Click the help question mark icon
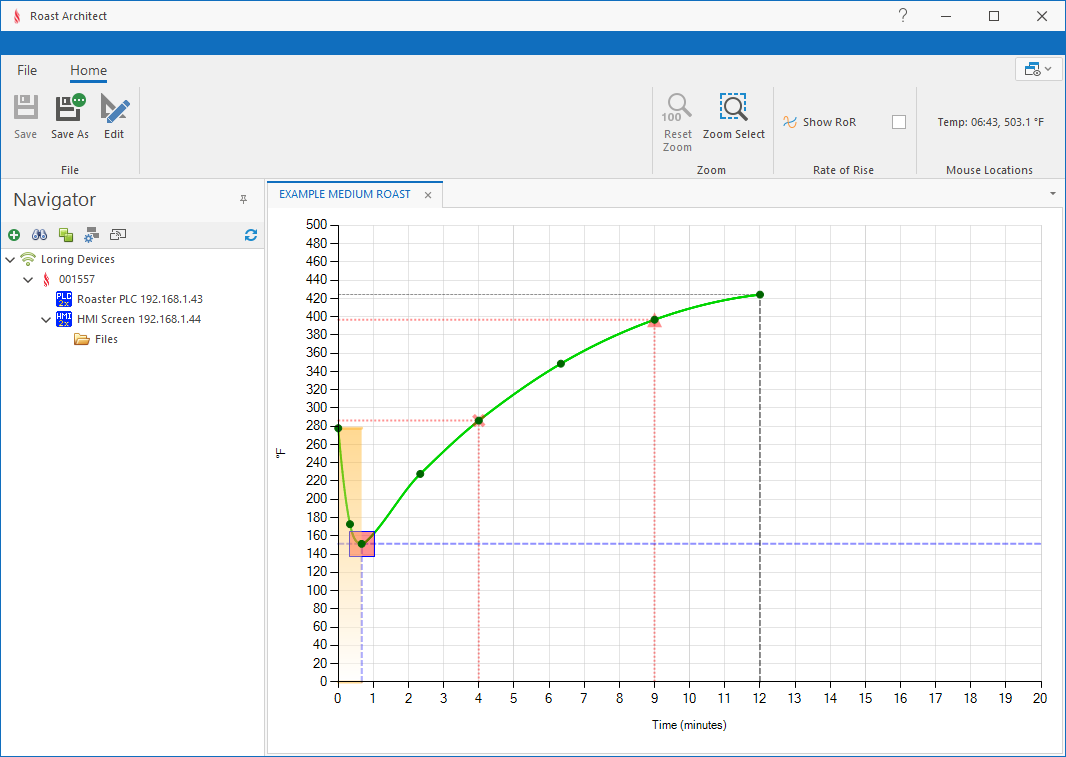 902,16
